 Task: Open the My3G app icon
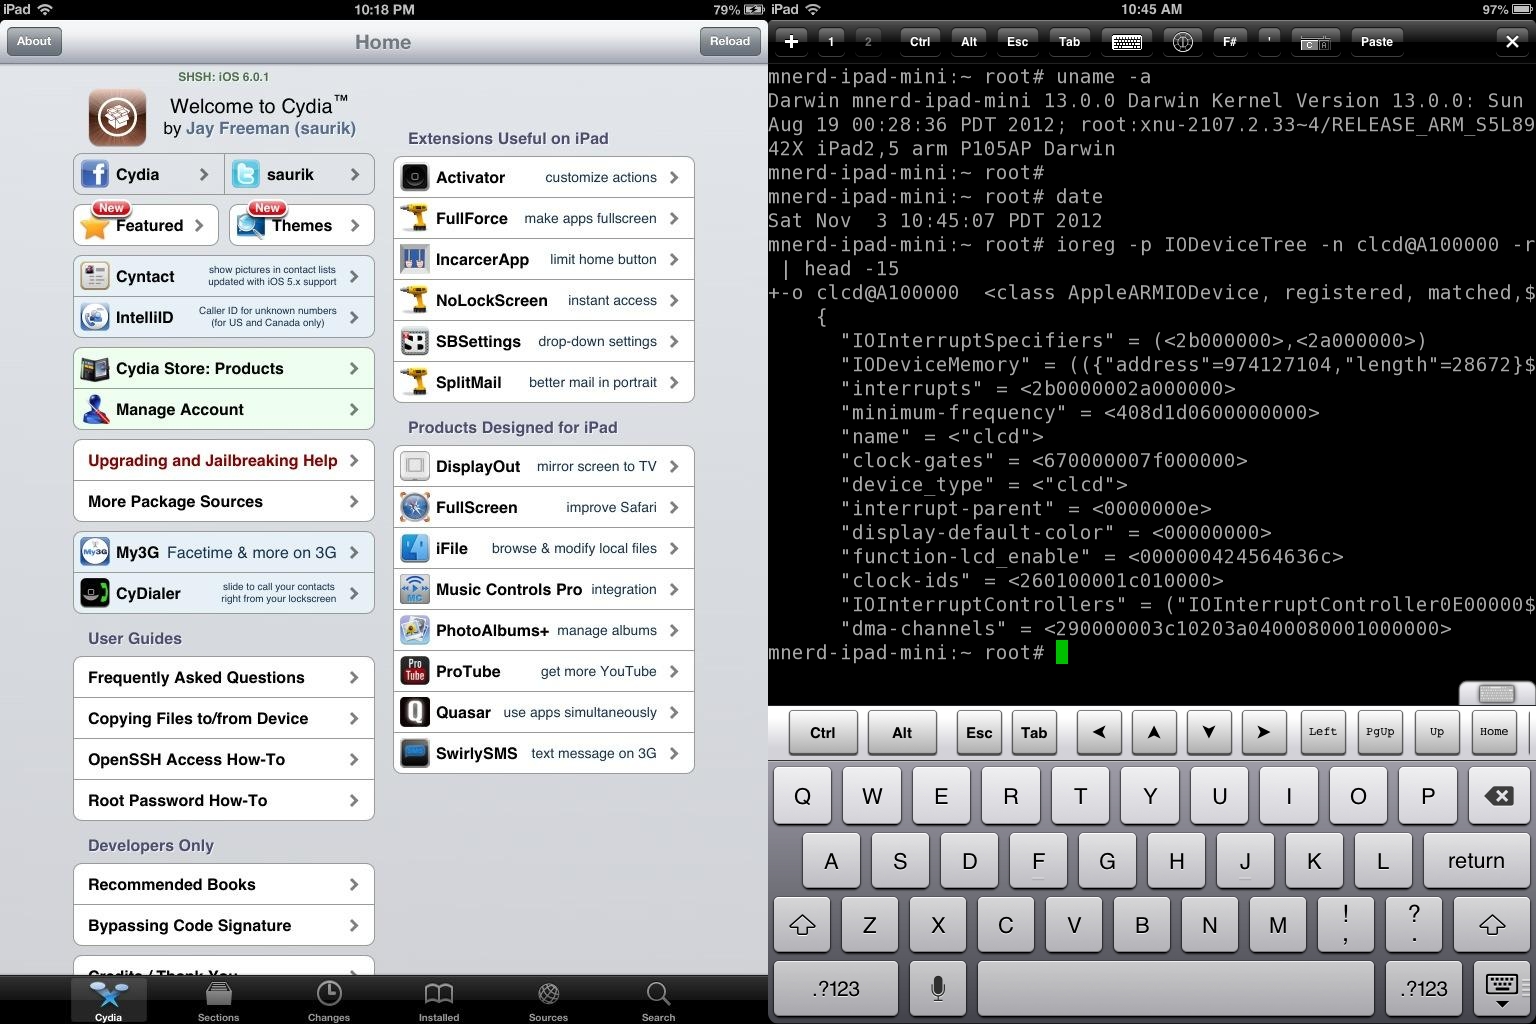[x=95, y=552]
